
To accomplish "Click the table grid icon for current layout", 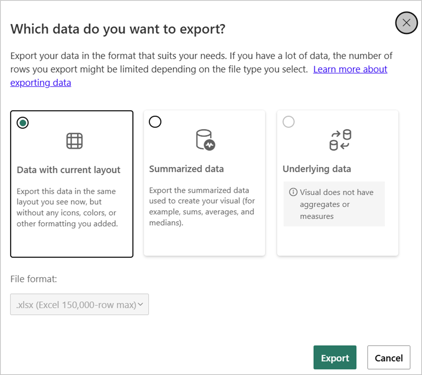I will 74,141.
